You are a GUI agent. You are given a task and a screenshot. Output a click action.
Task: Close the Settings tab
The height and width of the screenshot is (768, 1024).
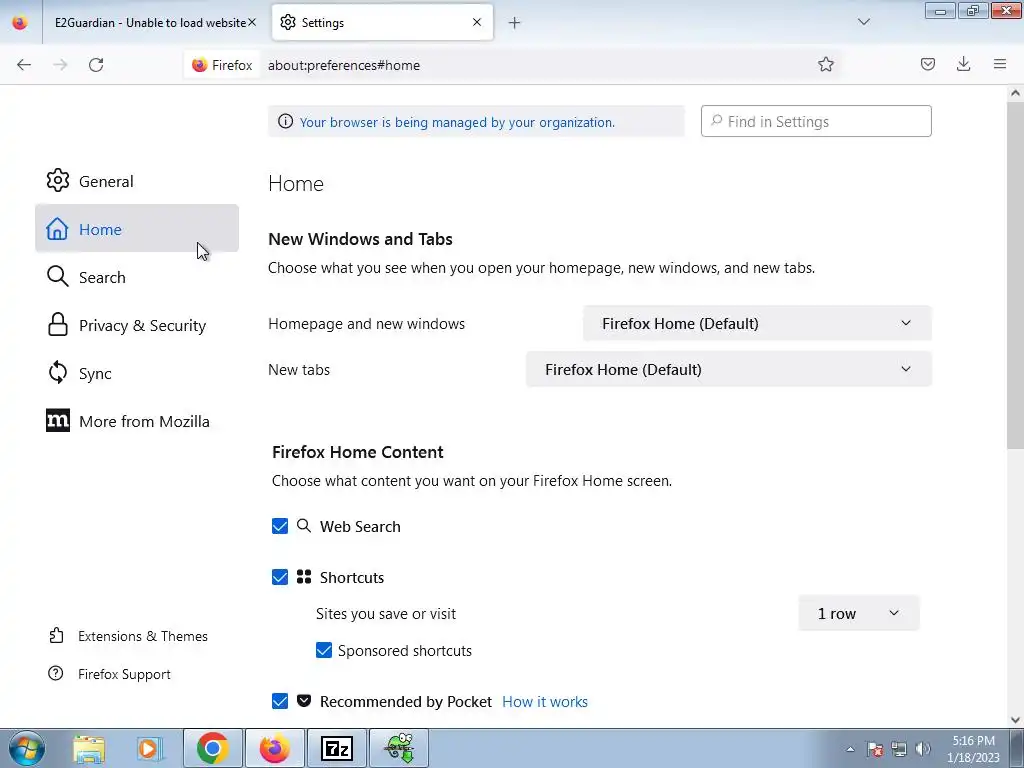click(x=477, y=22)
